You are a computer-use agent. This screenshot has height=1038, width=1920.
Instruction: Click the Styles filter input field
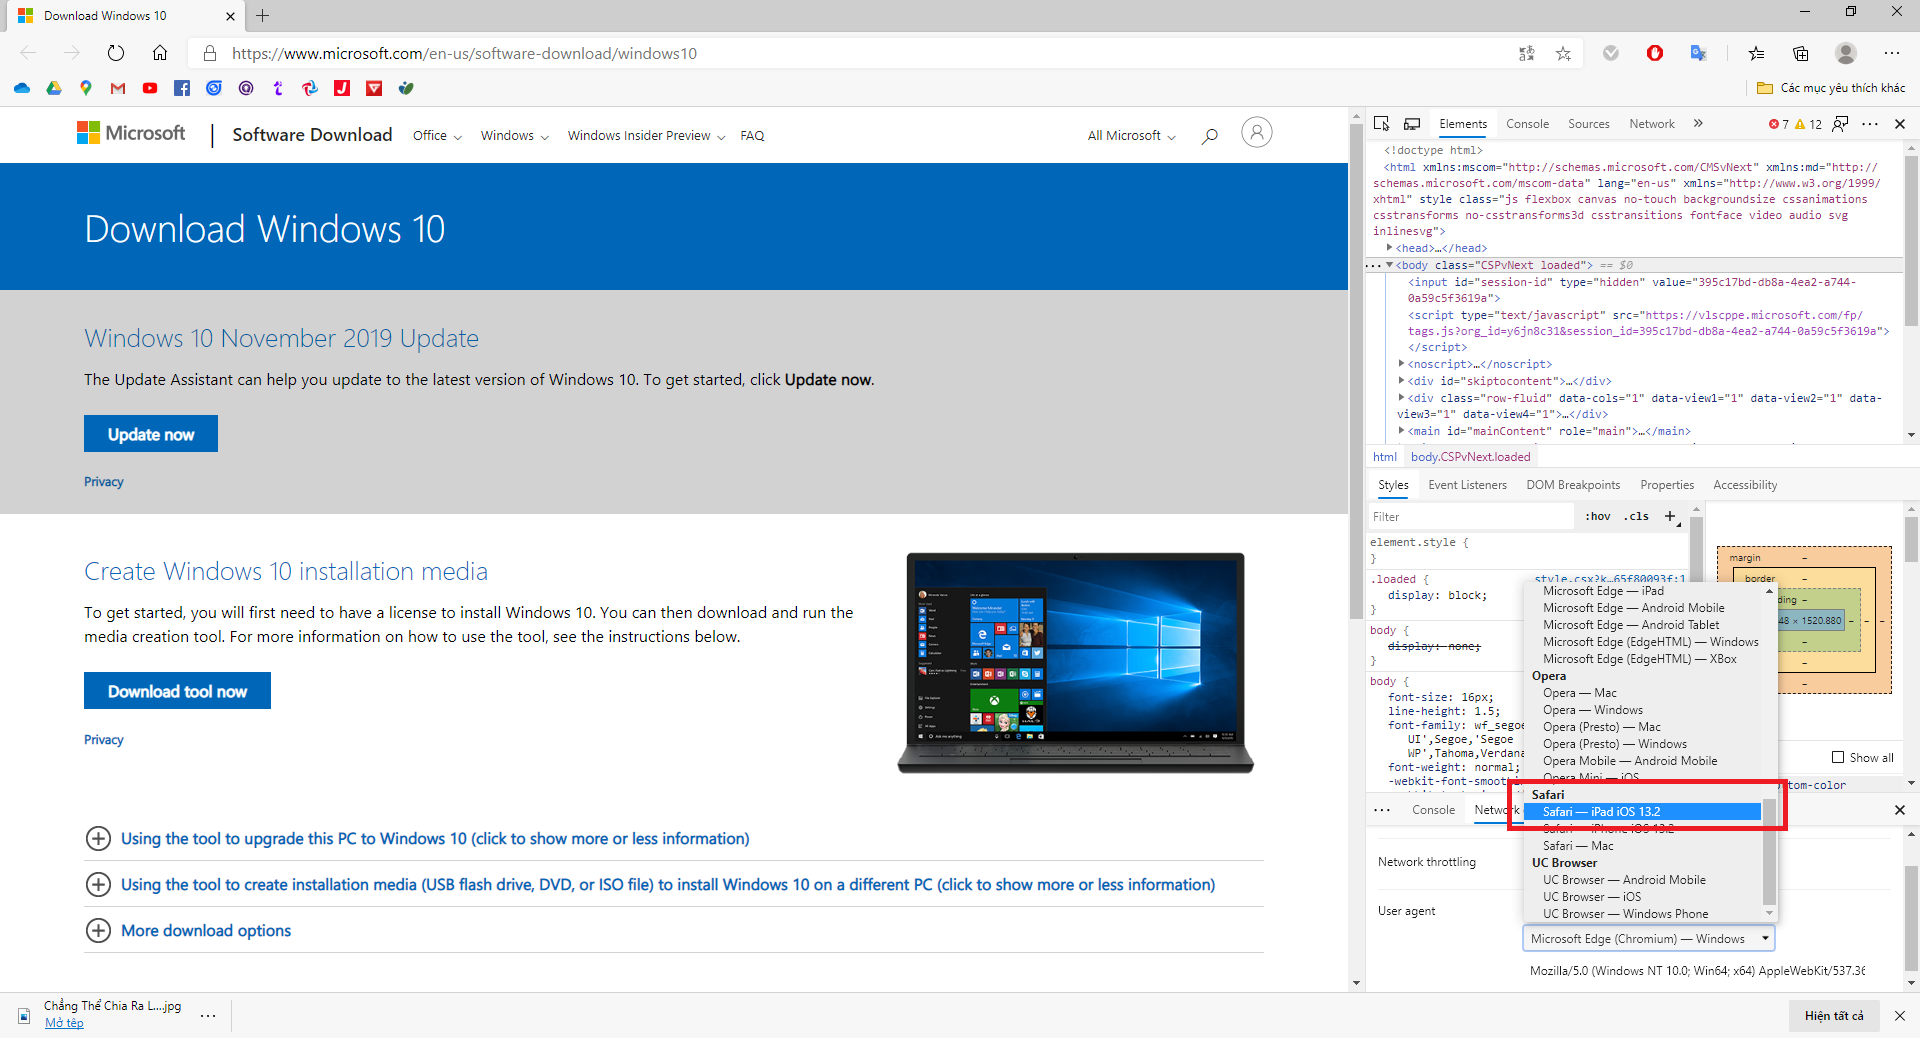point(1470,516)
